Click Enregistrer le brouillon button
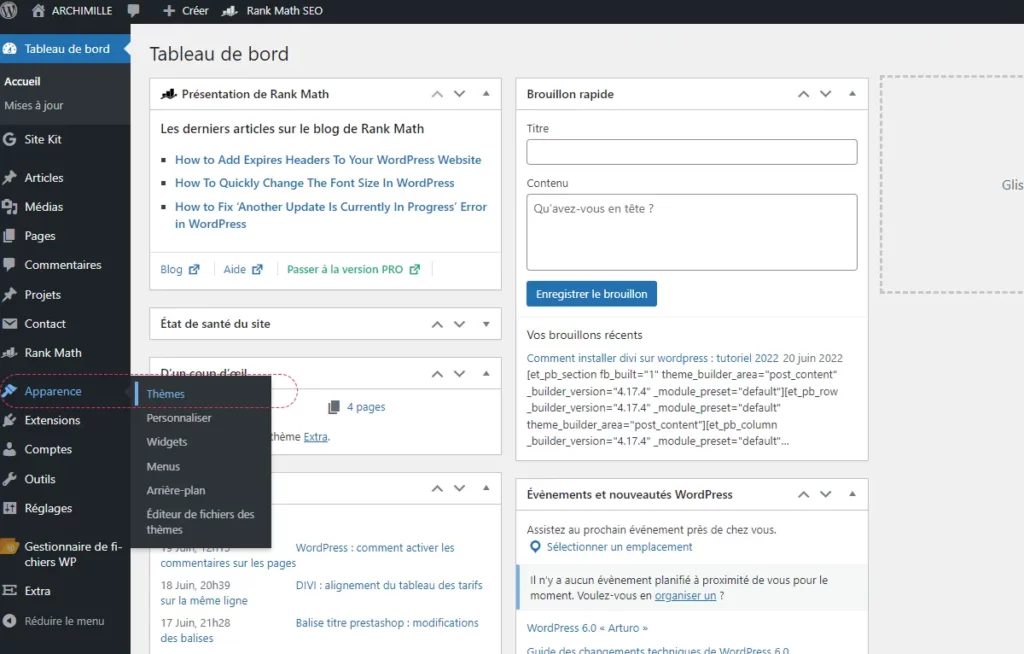 [x=591, y=294]
